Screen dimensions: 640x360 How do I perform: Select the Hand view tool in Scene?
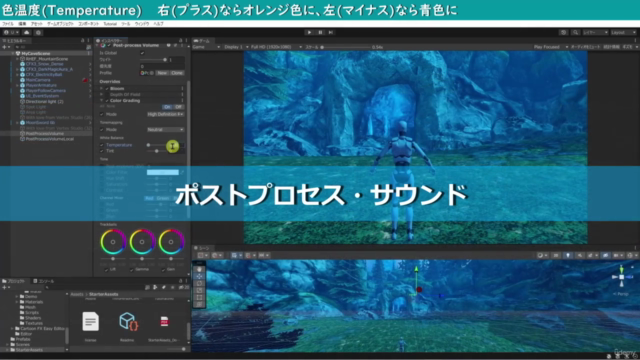coord(199,269)
